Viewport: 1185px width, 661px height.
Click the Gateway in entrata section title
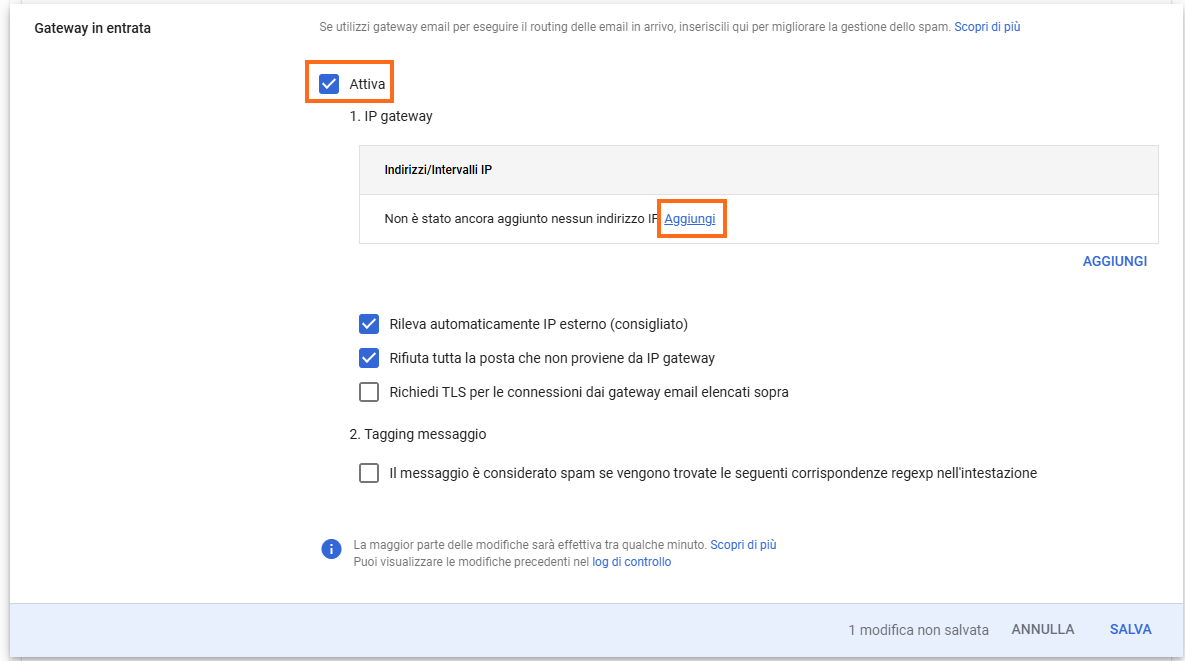click(93, 28)
